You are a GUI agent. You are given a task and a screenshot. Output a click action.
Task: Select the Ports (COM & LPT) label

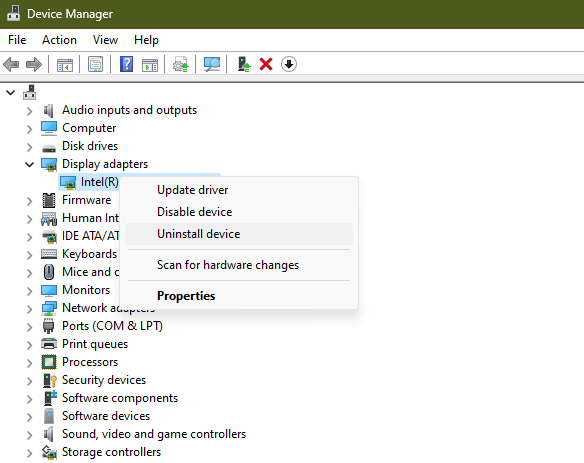pos(112,326)
